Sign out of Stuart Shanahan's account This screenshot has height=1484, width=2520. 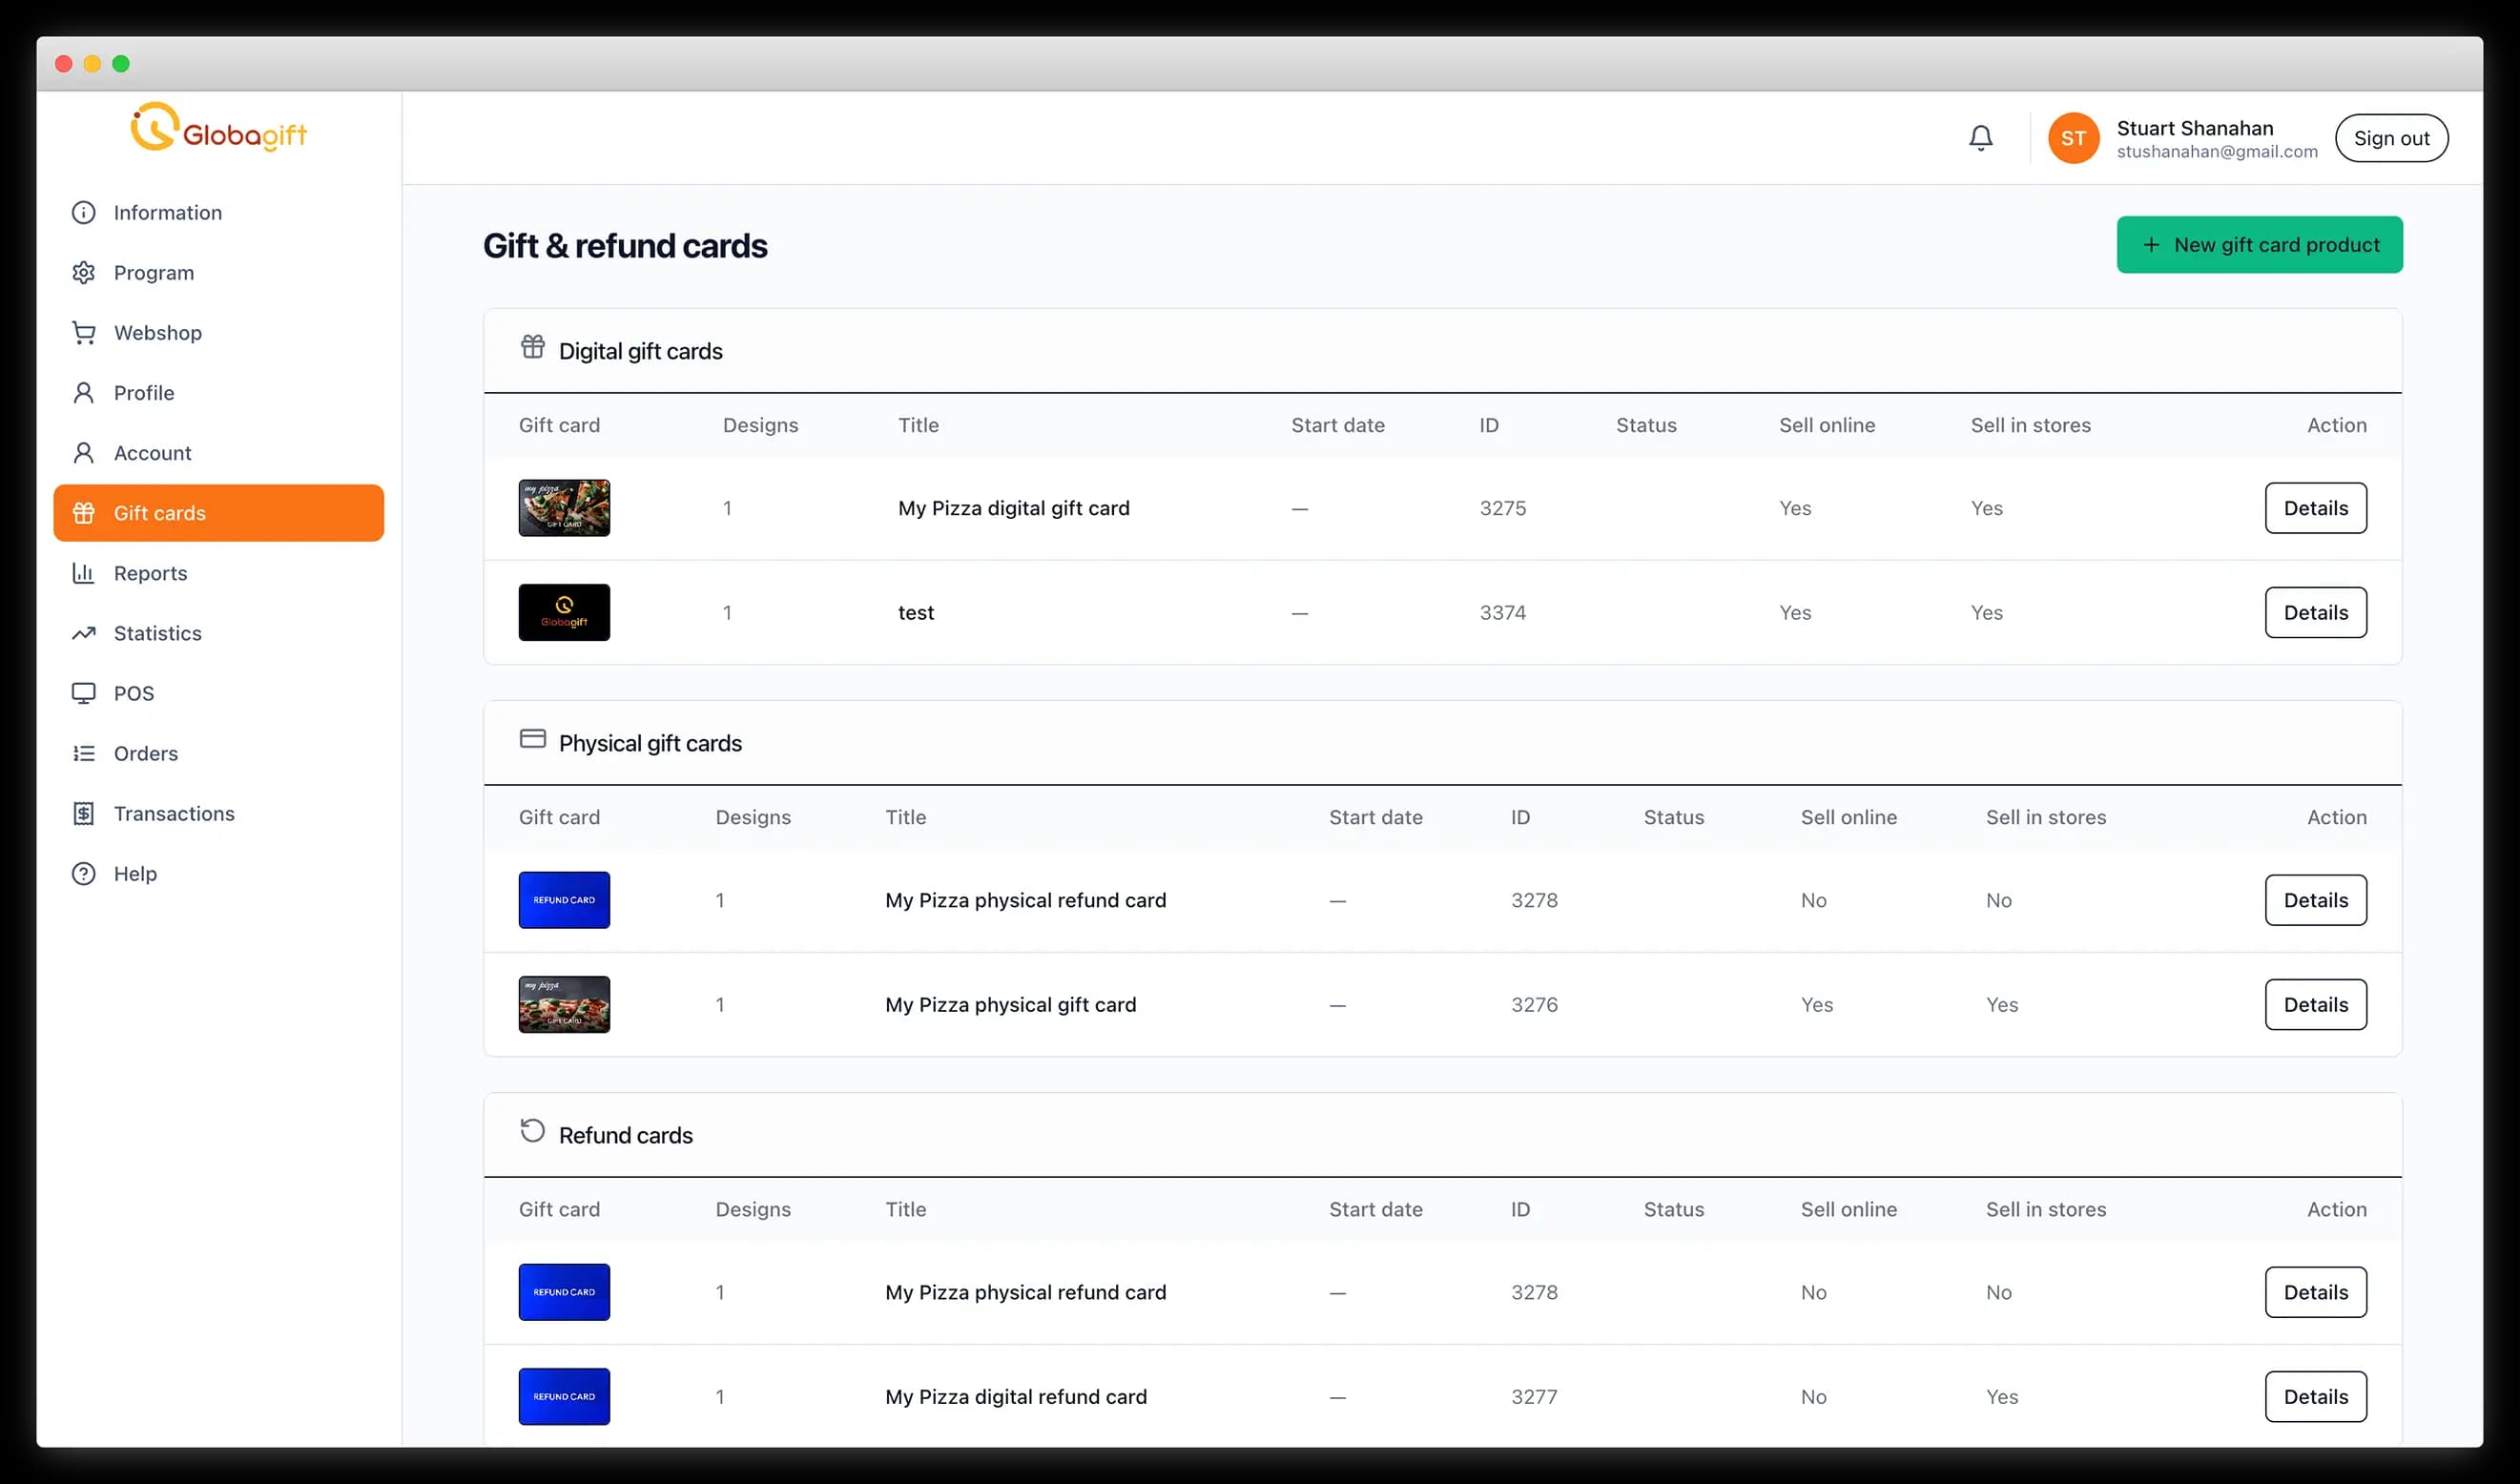click(2391, 137)
